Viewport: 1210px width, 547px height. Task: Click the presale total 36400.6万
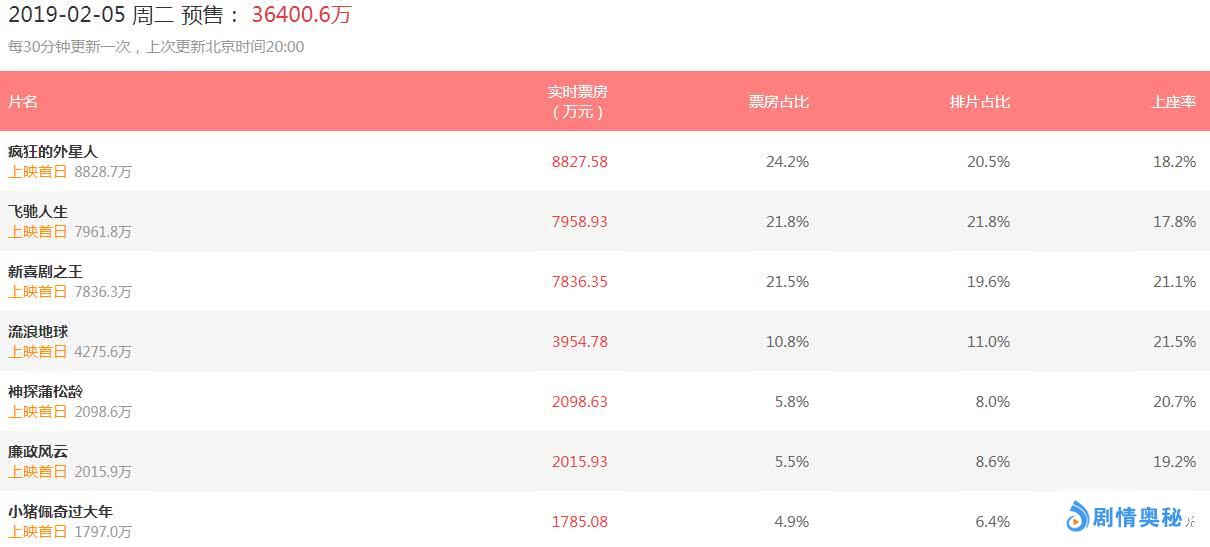click(301, 15)
